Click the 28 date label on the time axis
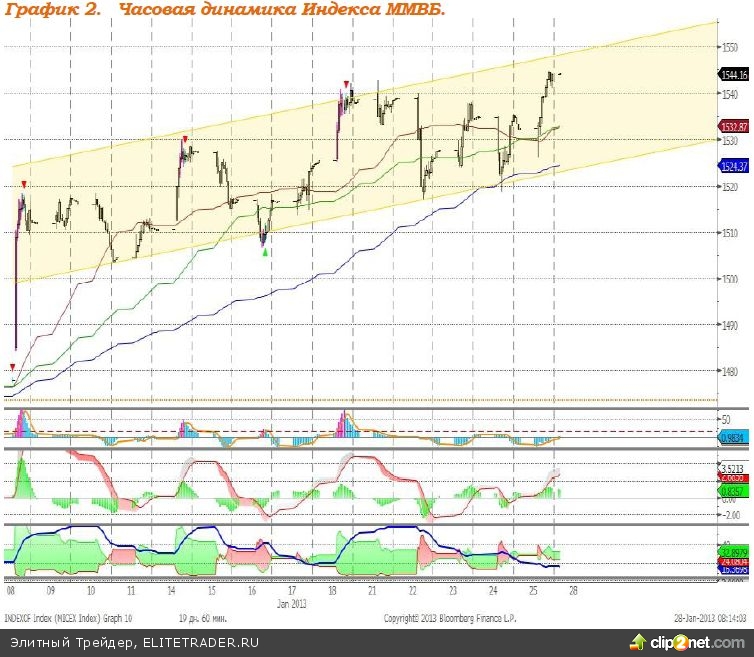754x657 pixels. tap(574, 591)
